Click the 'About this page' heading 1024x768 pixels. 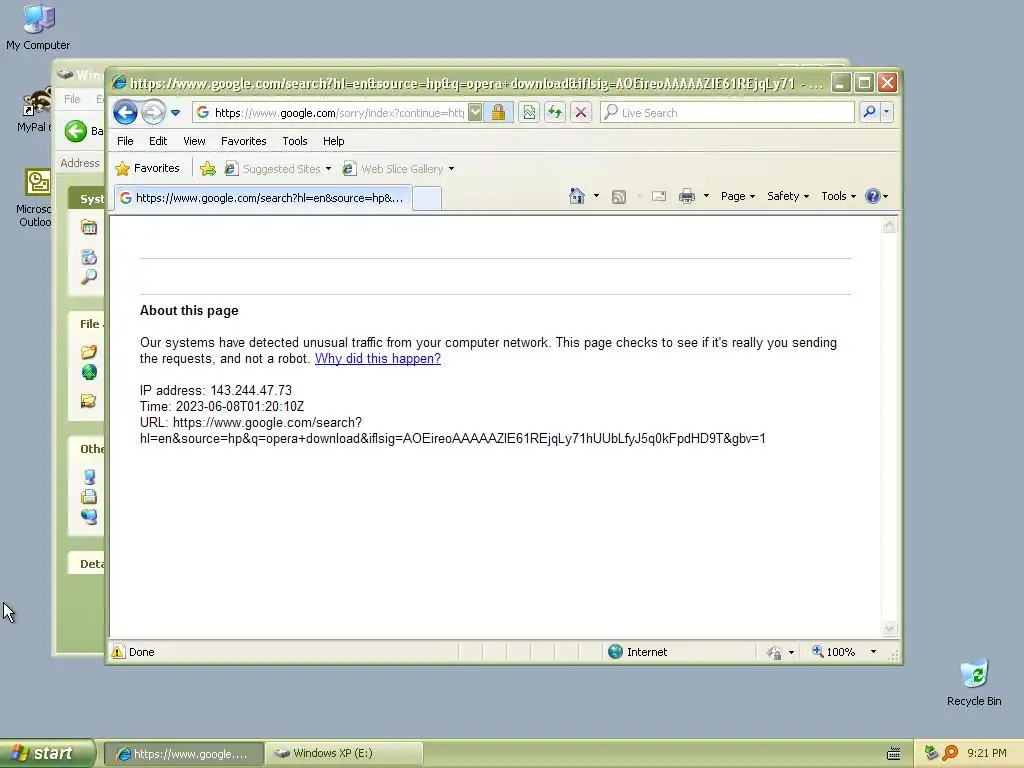coord(189,311)
